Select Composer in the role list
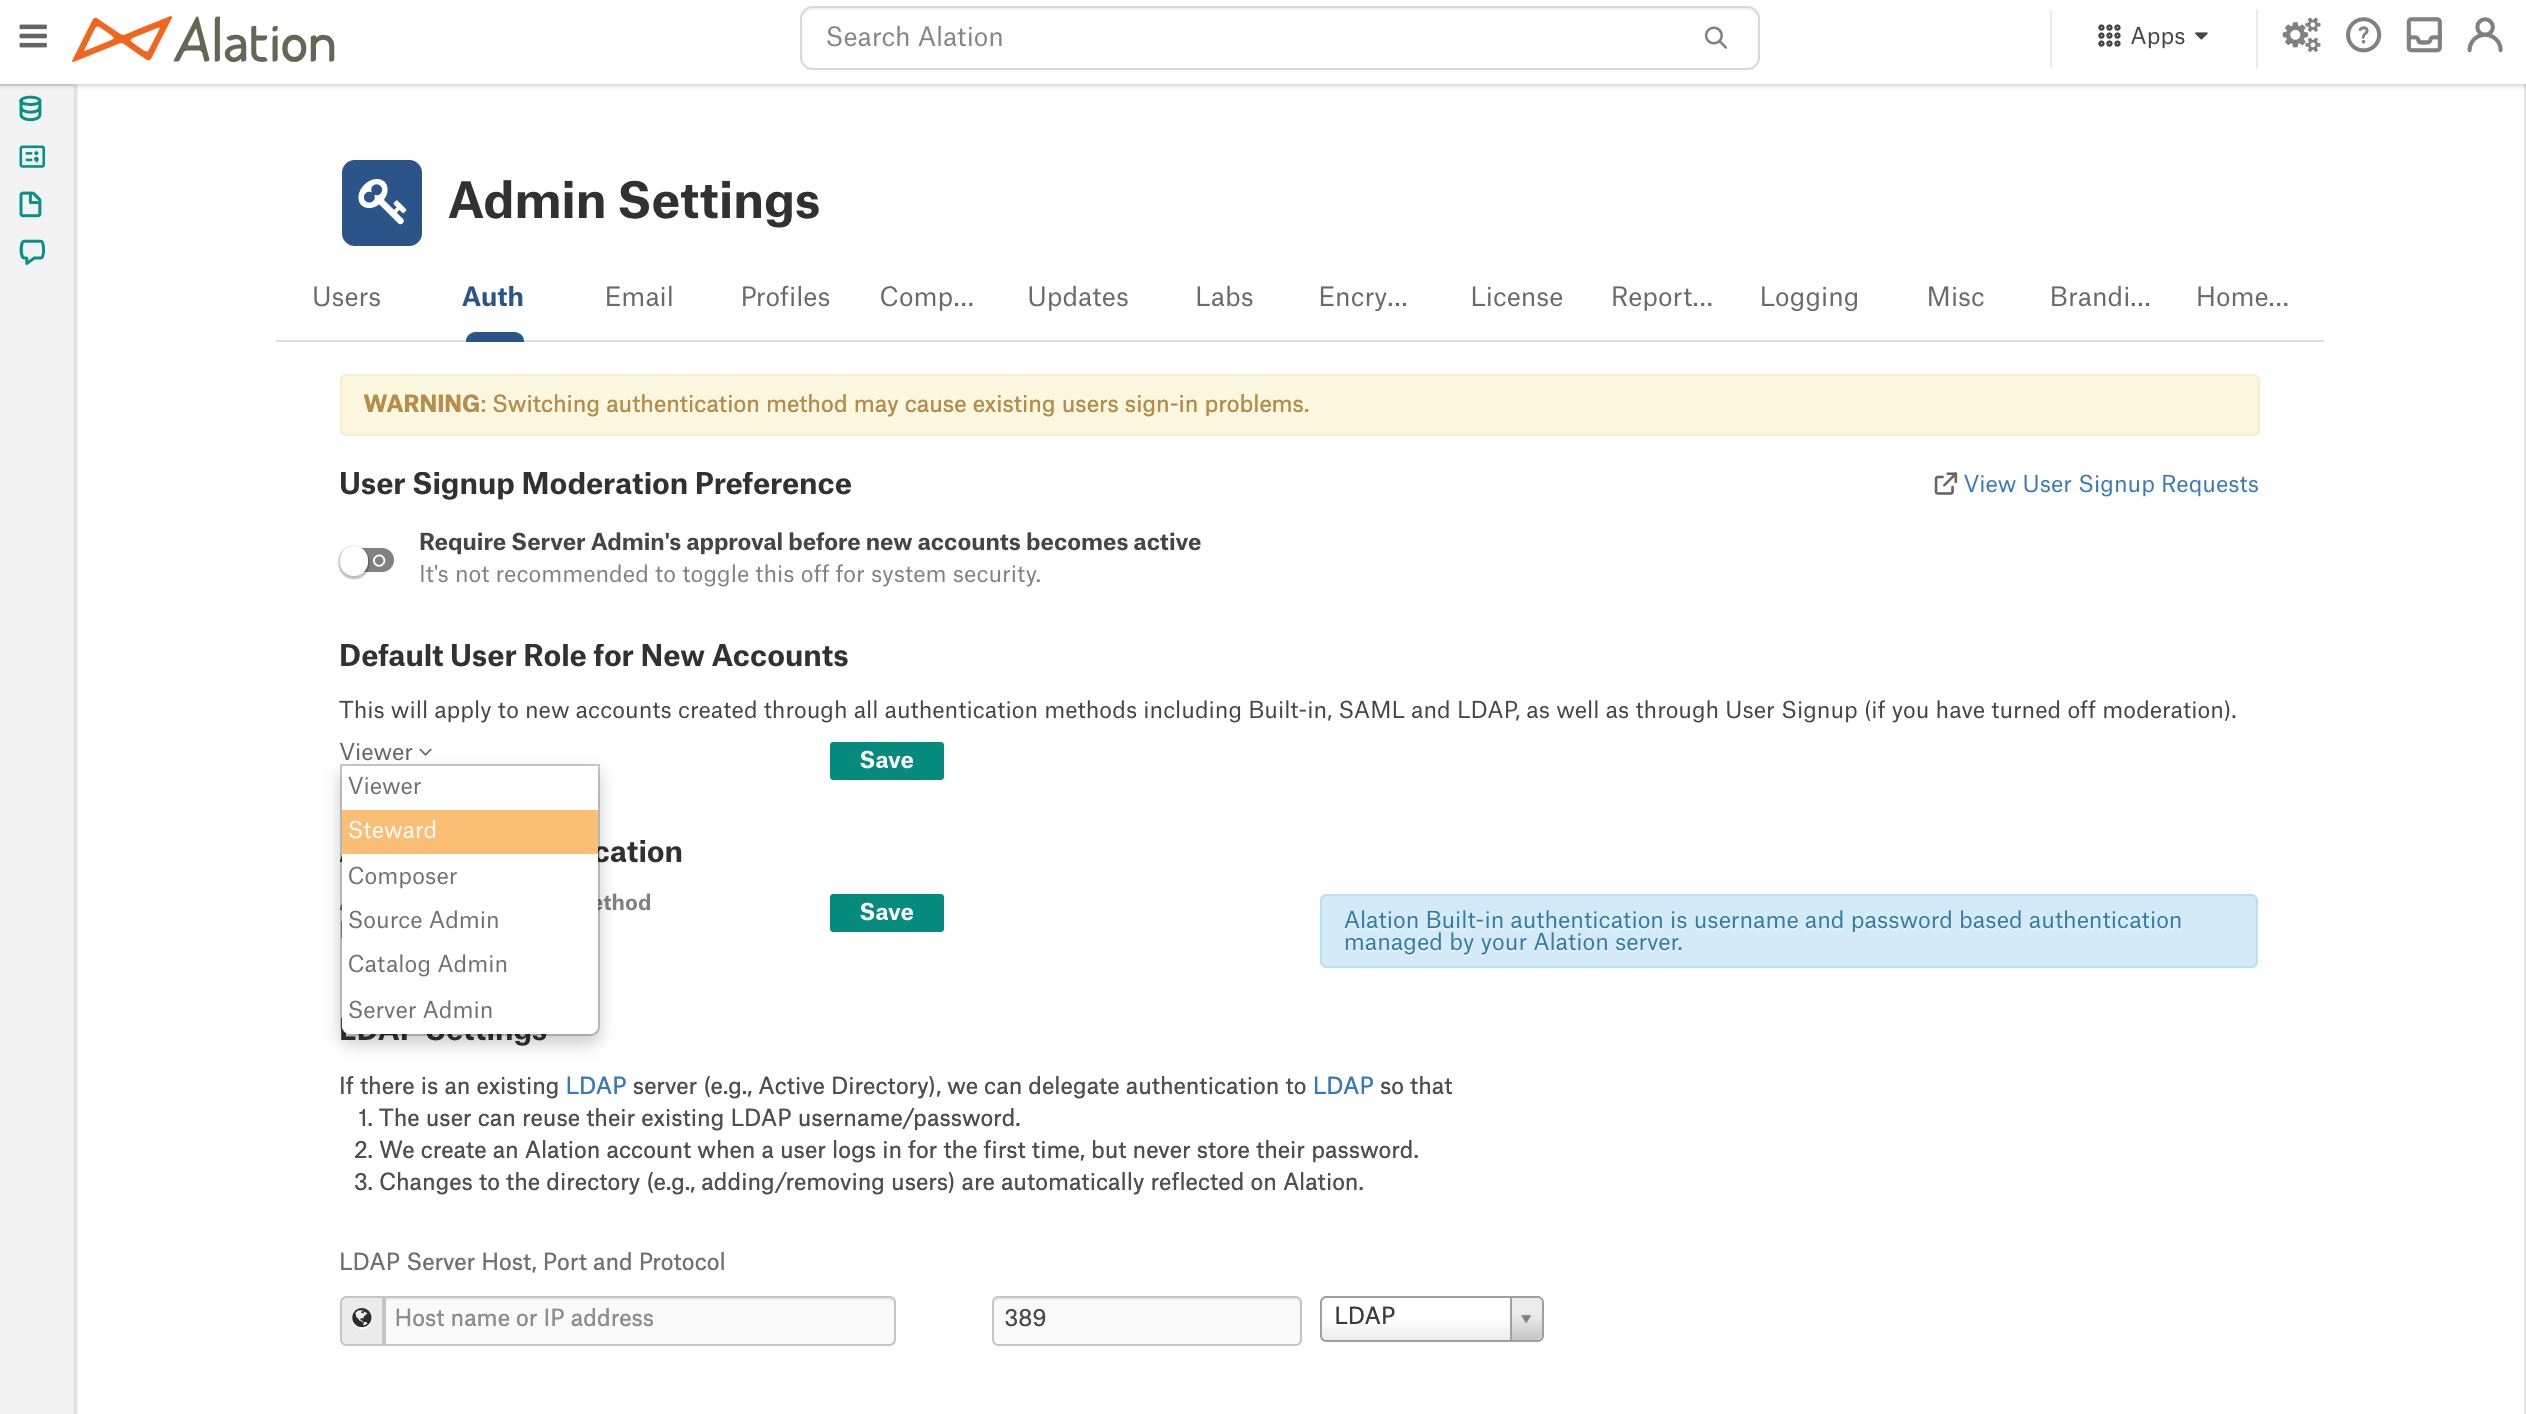The width and height of the screenshot is (2526, 1414). (470, 876)
